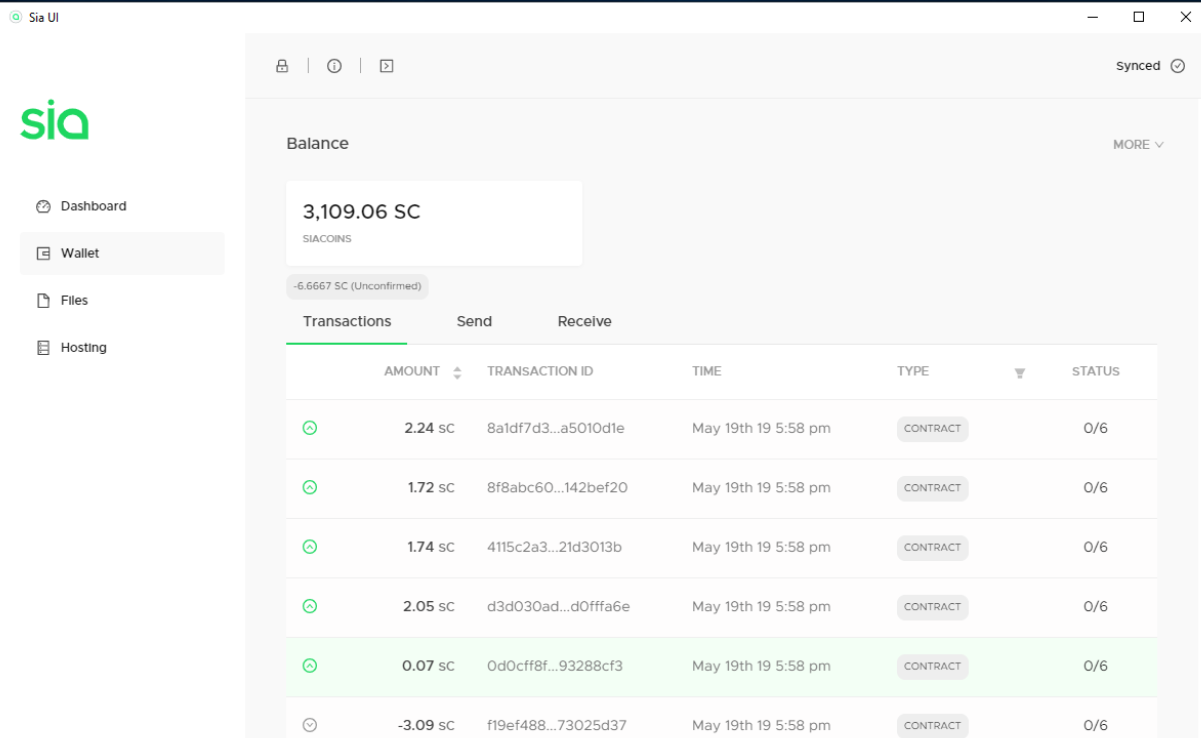Click the outgoing arrow on the -3.09 SC transaction
This screenshot has height=738, width=1201.
pyautogui.click(x=310, y=725)
